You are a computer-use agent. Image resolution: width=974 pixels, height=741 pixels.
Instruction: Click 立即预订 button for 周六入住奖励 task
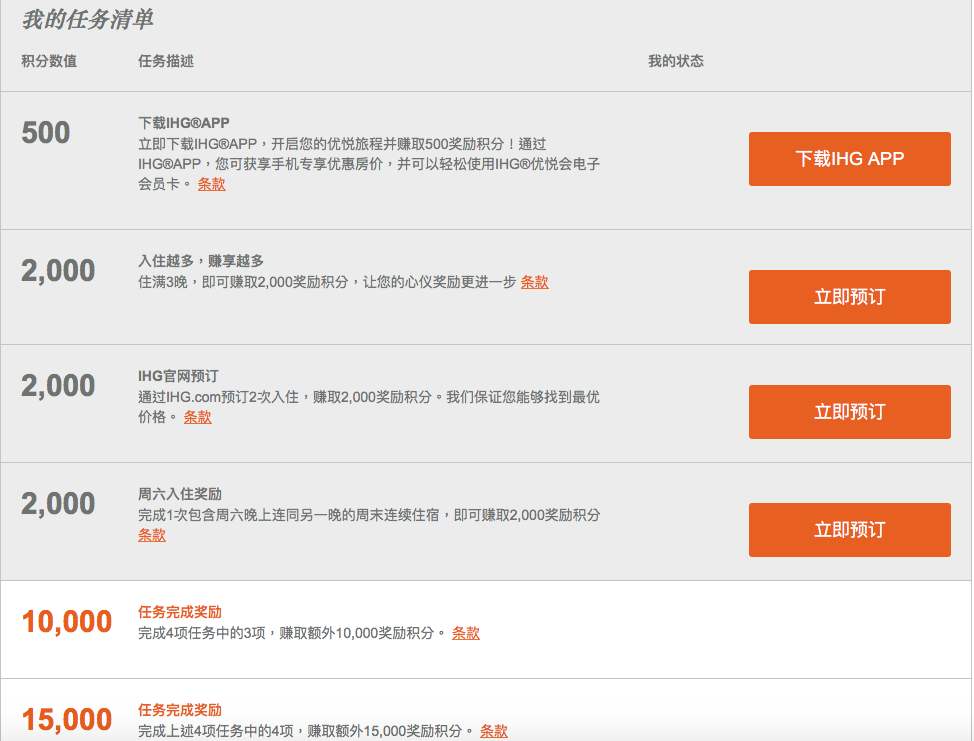pyautogui.click(x=849, y=530)
